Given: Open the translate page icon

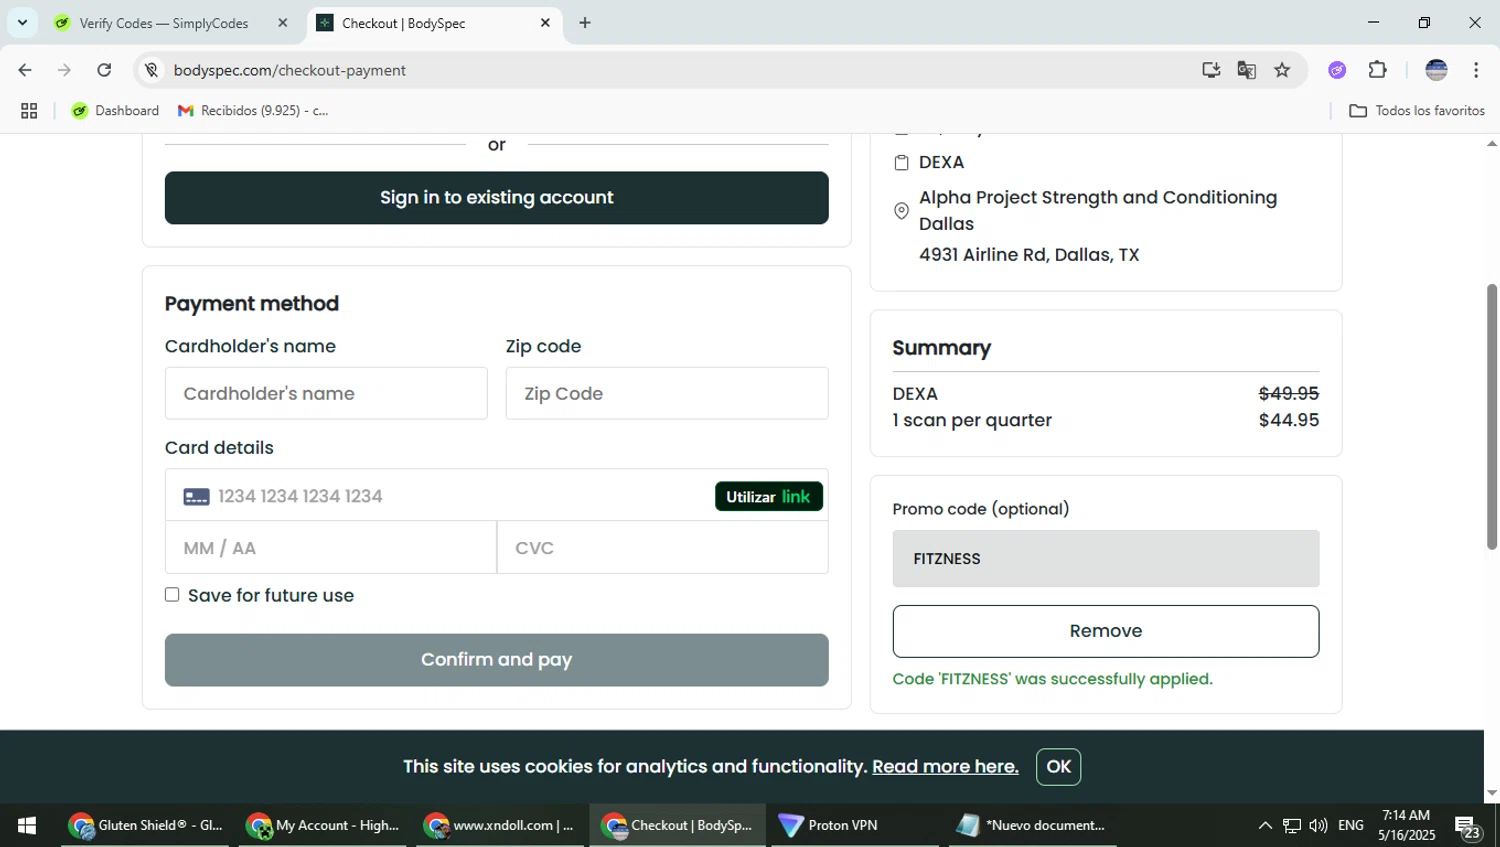Looking at the screenshot, I should [1247, 70].
